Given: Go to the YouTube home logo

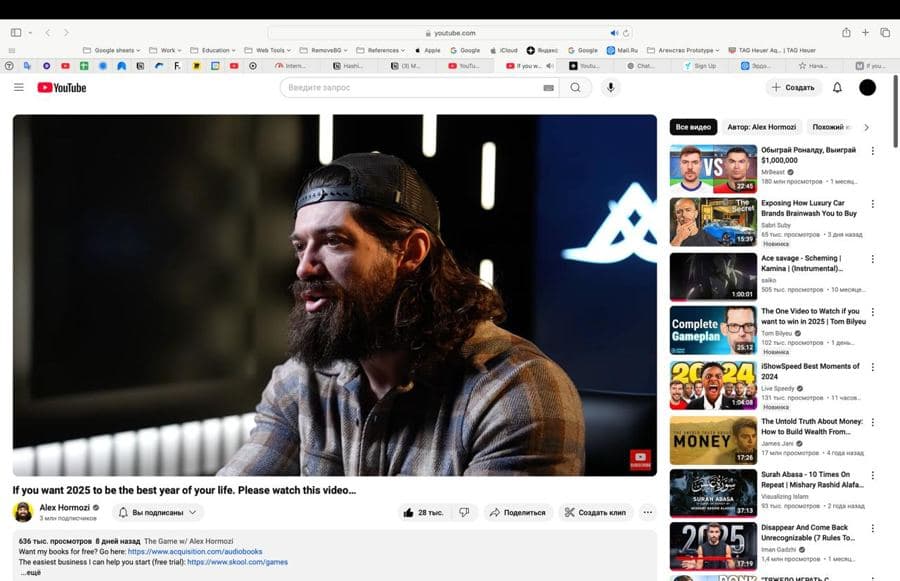Looking at the screenshot, I should tap(62, 87).
